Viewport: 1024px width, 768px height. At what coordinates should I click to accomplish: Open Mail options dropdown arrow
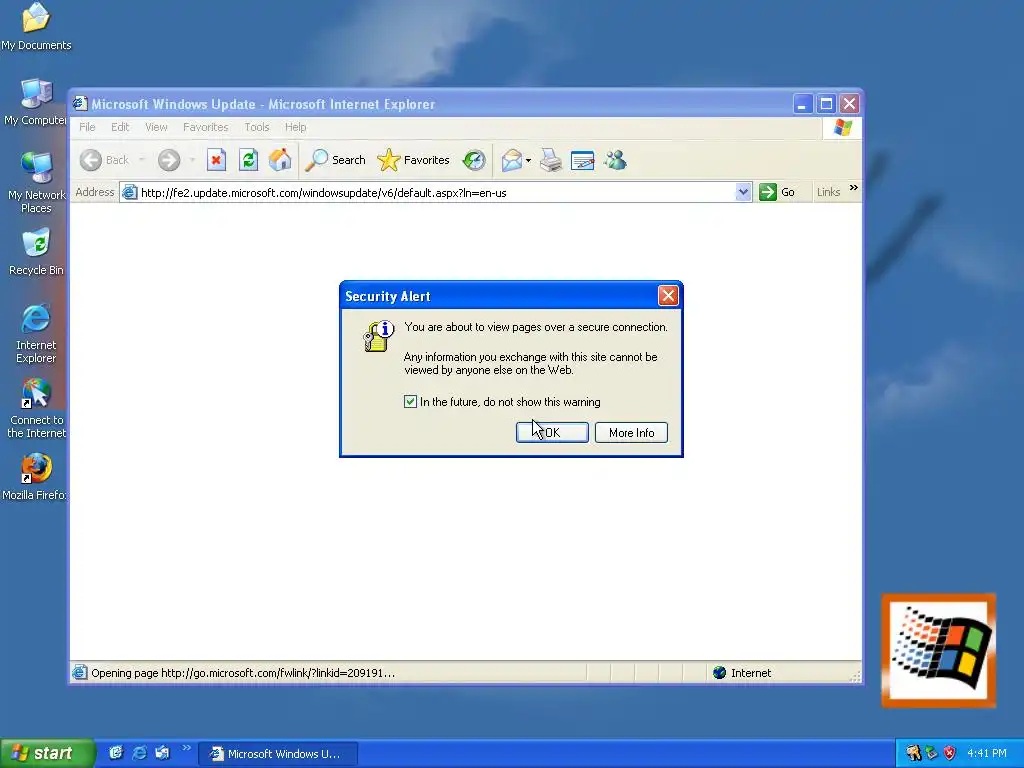[528, 161]
